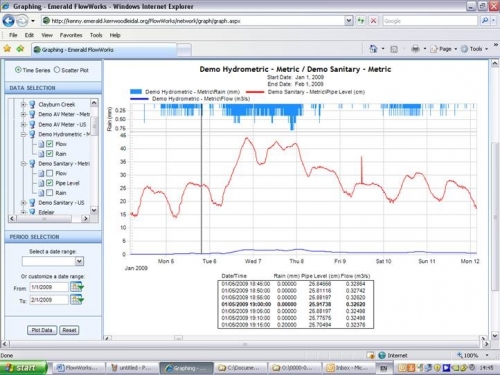The width and height of the screenshot is (500, 375).
Task: Check Rain under Demo Sanitary - Metric
Action: coord(49,193)
